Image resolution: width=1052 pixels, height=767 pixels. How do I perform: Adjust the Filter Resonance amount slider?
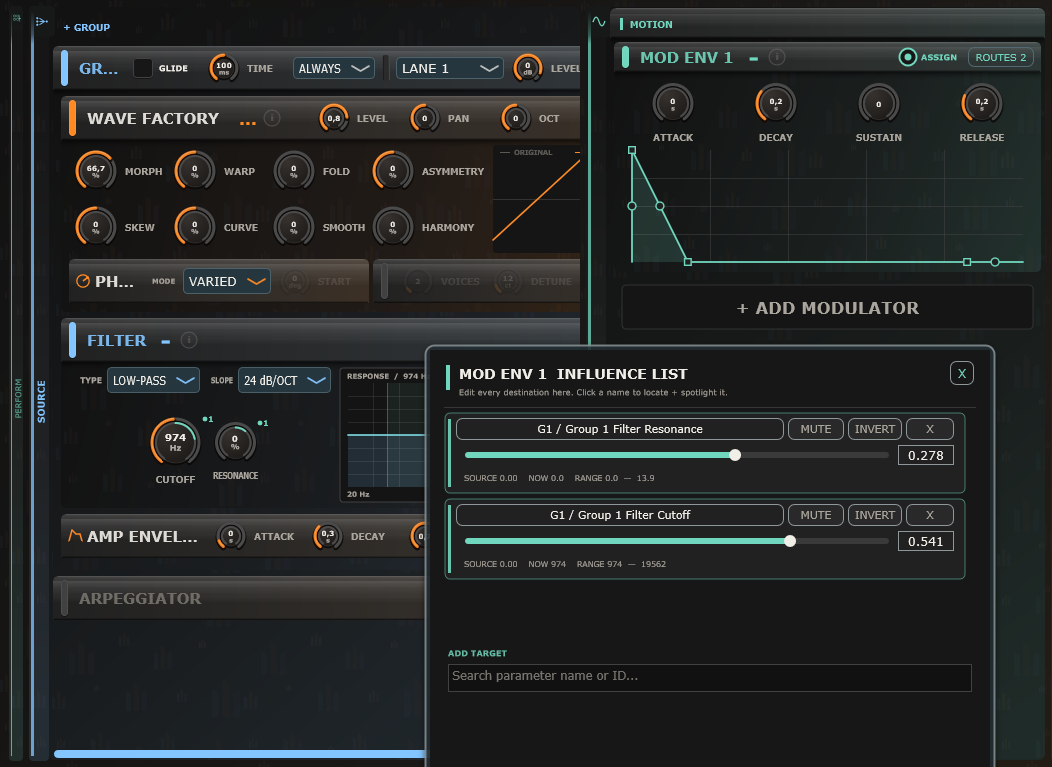676,455
